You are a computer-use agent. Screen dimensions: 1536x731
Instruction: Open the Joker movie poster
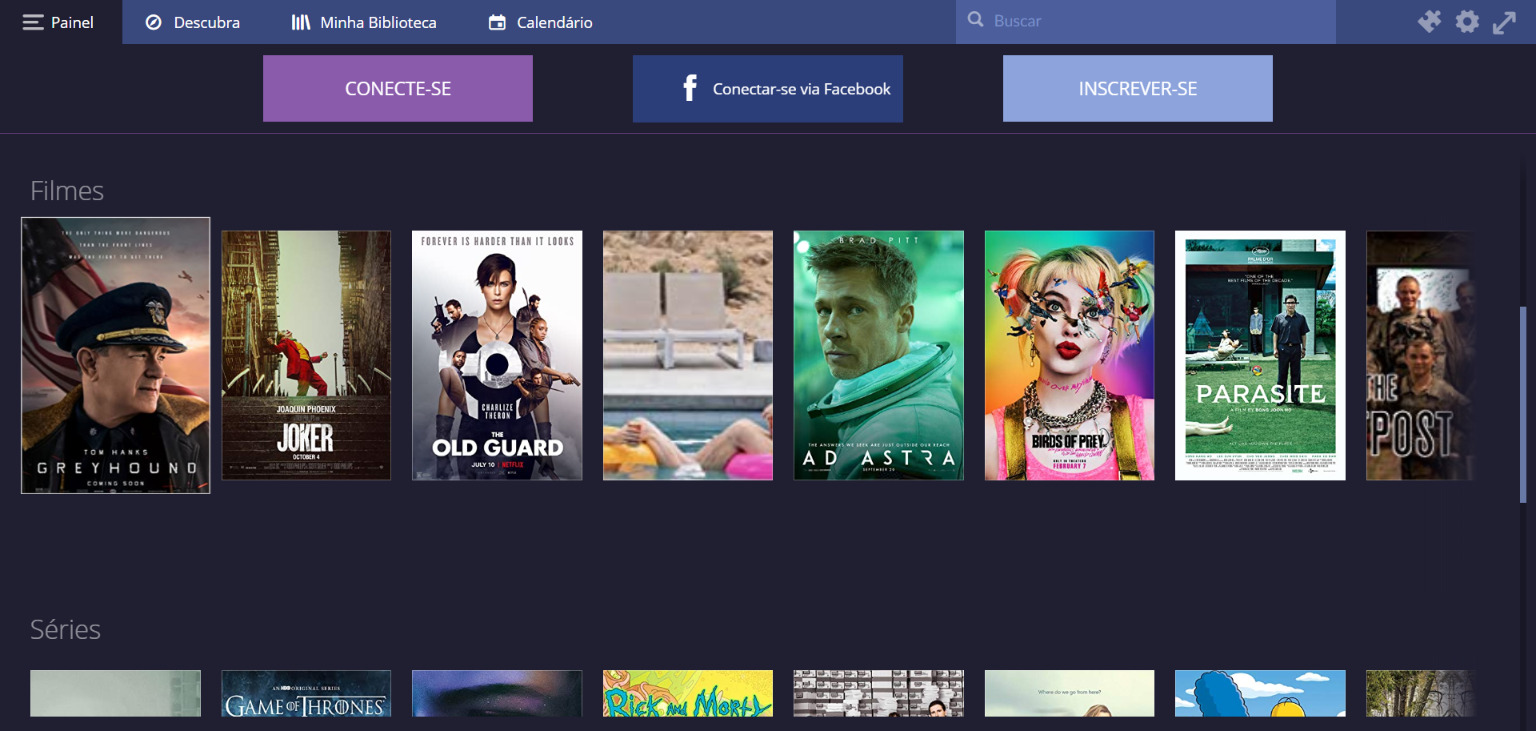[306, 355]
